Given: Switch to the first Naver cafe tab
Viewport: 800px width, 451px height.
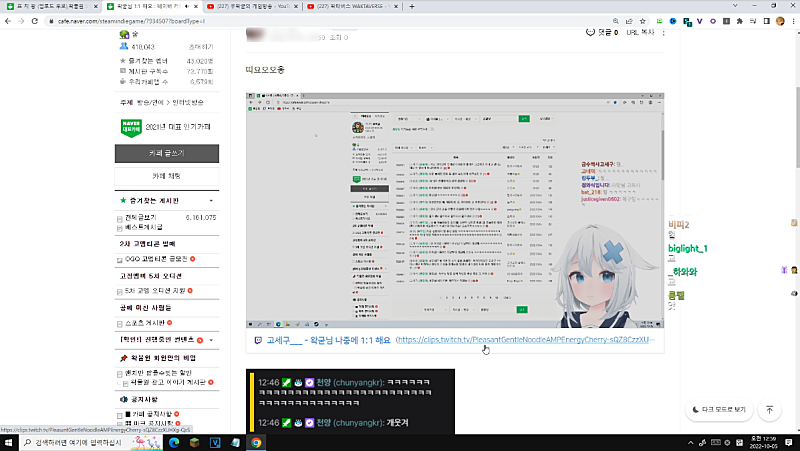Looking at the screenshot, I should pyautogui.click(x=51, y=7).
